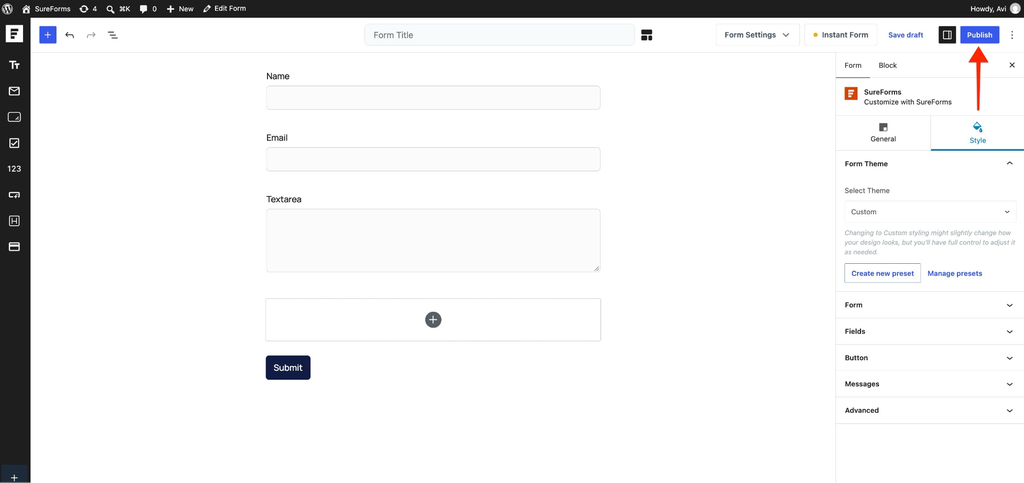Viewport: 1024px width, 483px height.
Task: Click the WordPress logo icon
Action: tap(8, 9)
